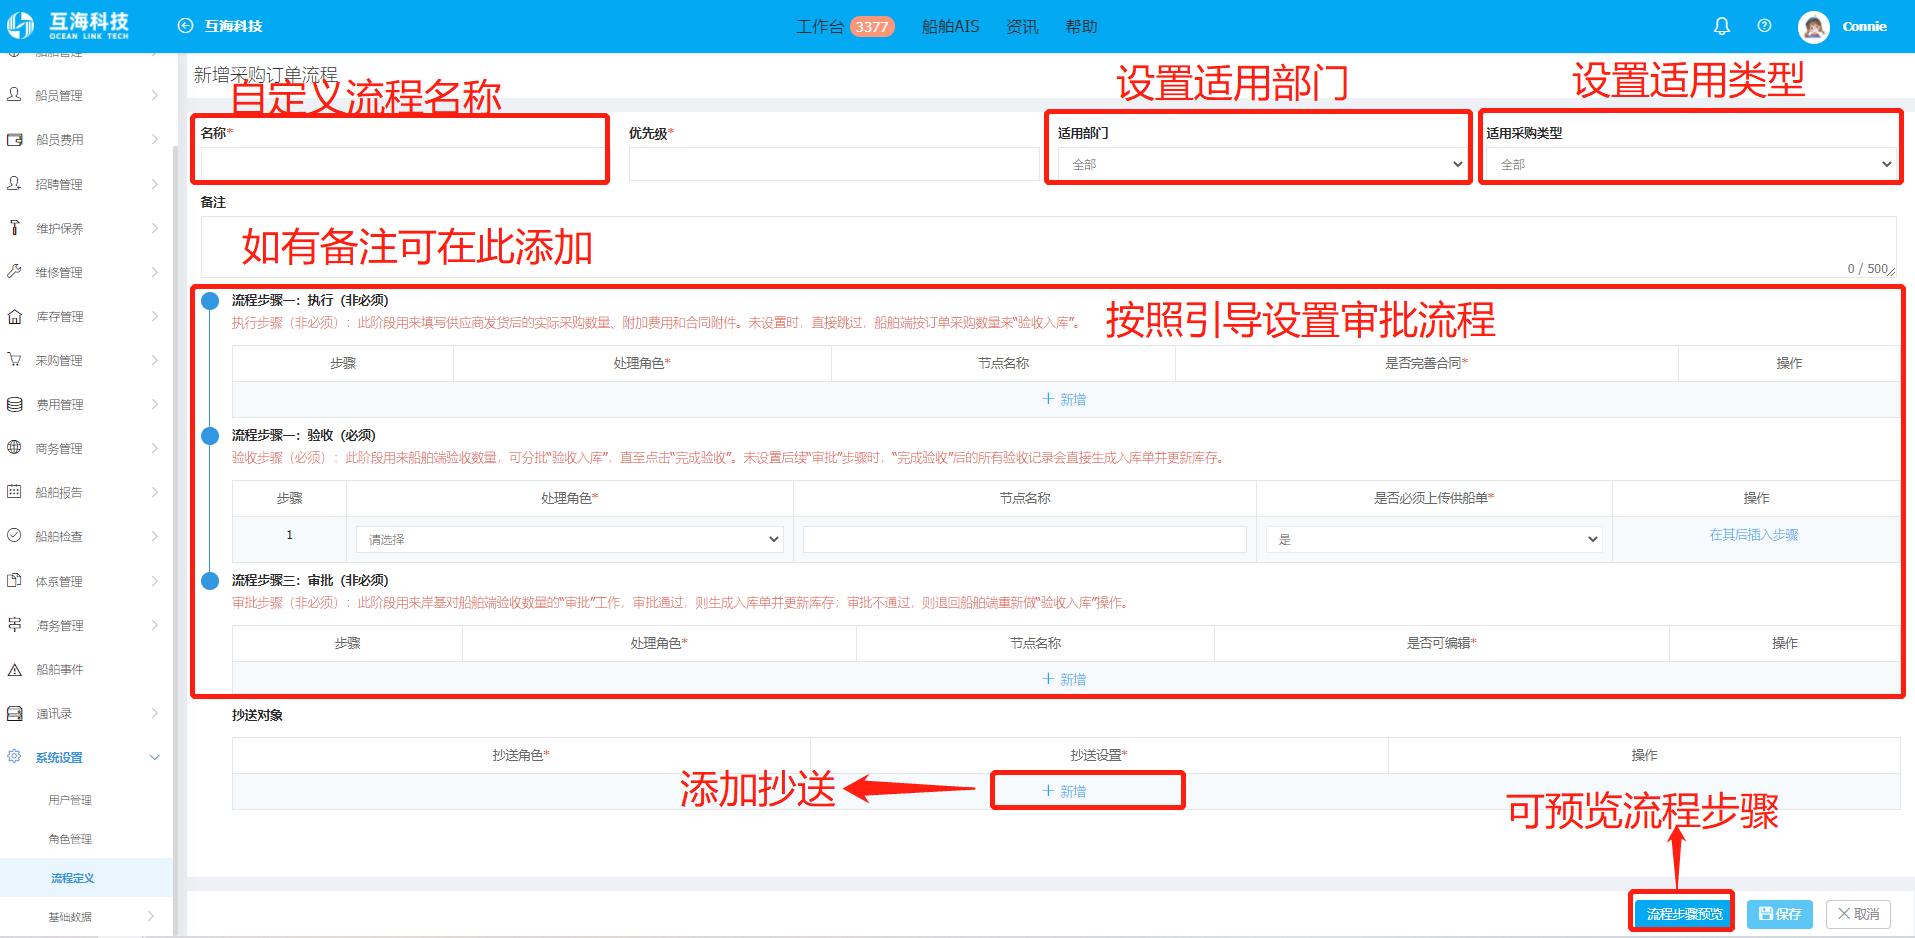Viewport: 1915px width, 938px height.
Task: Open the 帮助 top menu
Action: tap(1081, 27)
